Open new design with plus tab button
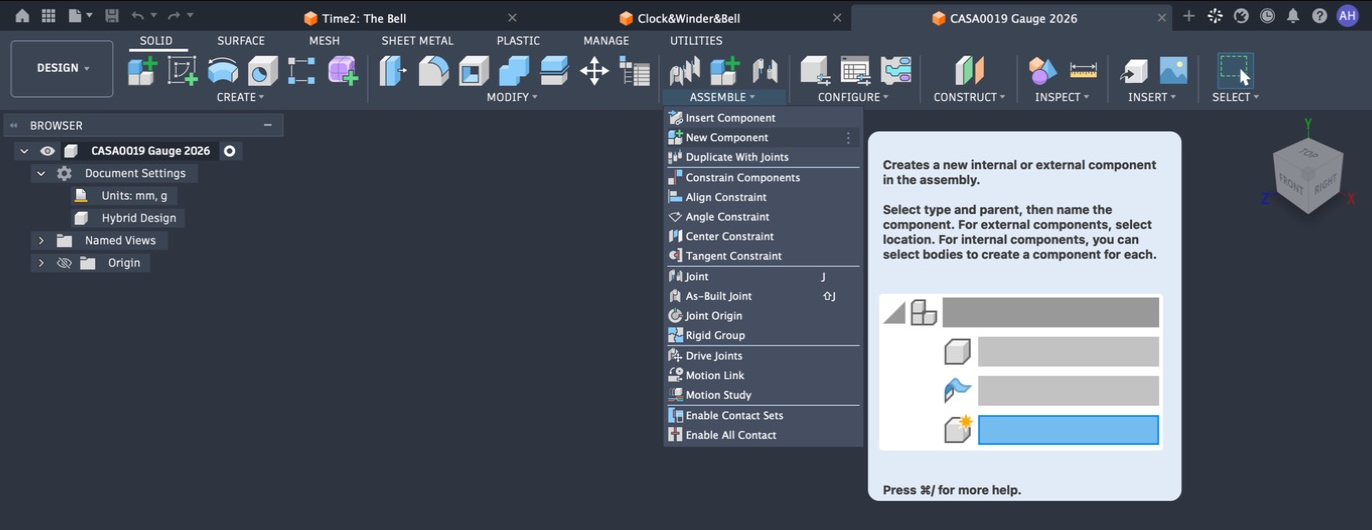This screenshot has width=1372, height=530. click(x=1188, y=16)
